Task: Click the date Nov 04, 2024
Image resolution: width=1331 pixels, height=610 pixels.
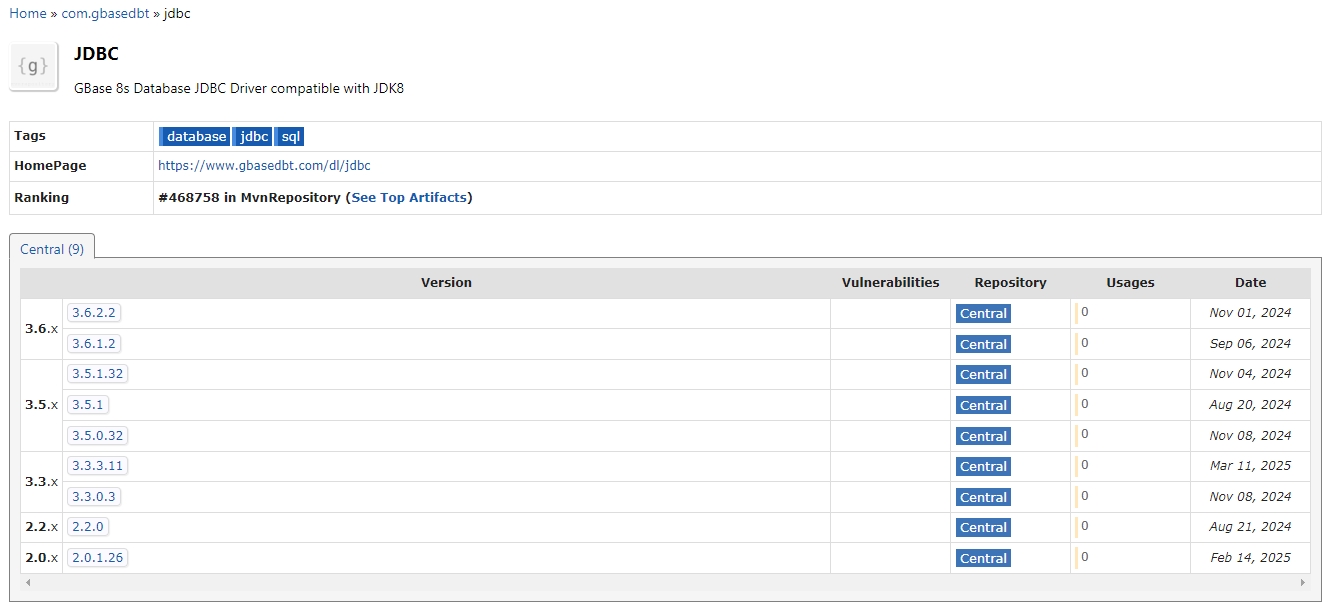Action: (1250, 374)
